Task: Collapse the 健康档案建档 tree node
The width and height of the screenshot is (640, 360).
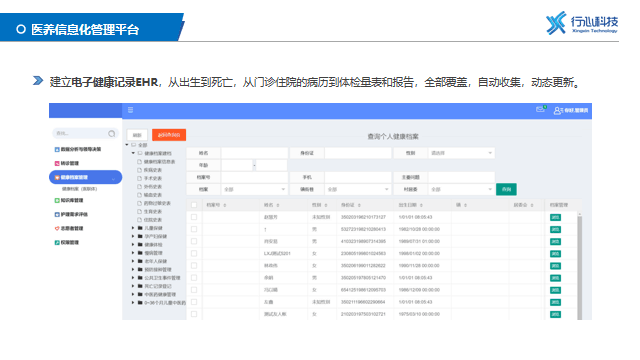Action: click(x=133, y=153)
